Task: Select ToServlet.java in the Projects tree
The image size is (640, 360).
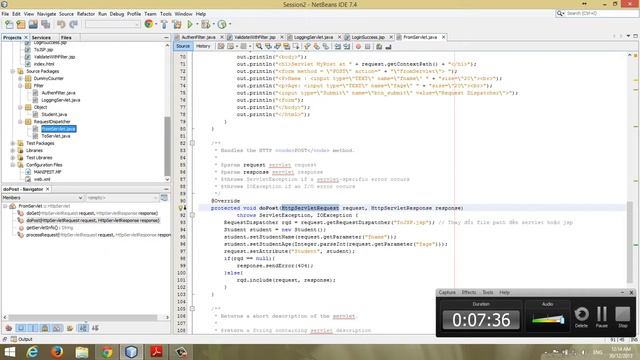Action: click(x=56, y=136)
